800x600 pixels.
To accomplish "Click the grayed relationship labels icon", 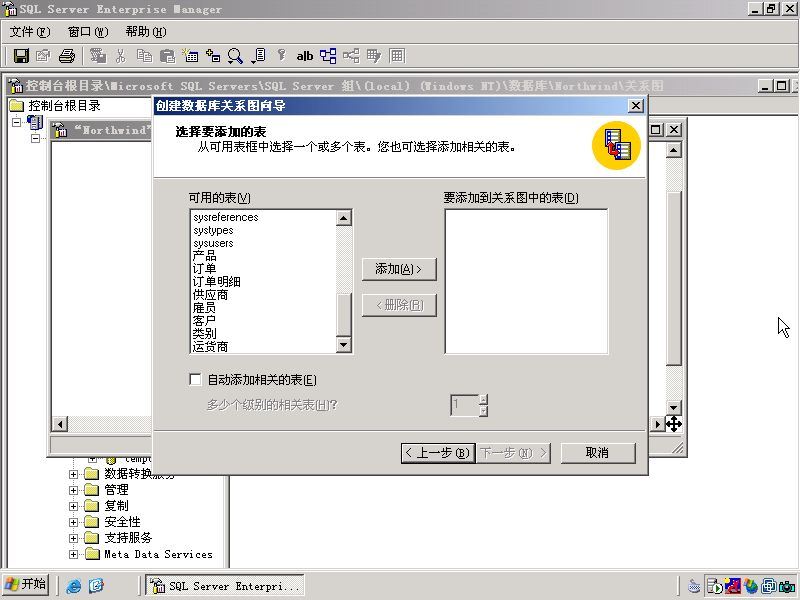I will click(x=351, y=56).
